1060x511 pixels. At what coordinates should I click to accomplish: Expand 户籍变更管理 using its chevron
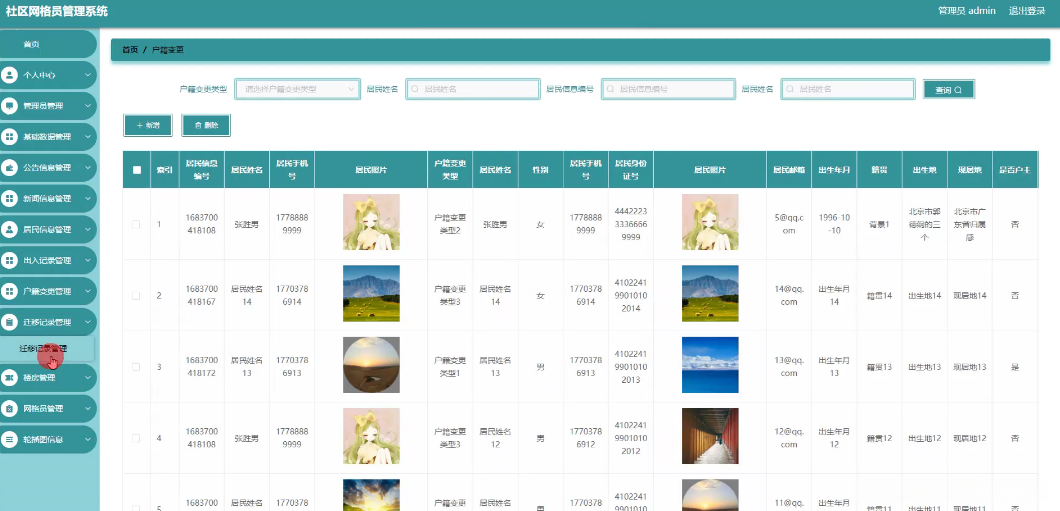click(88, 291)
